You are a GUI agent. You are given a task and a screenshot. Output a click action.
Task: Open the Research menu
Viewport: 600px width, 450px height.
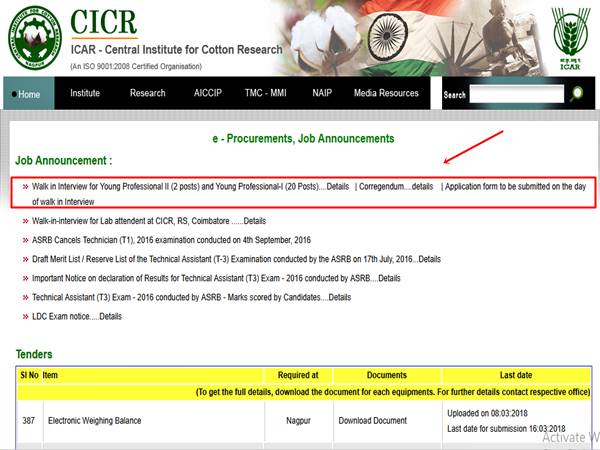coord(147,93)
